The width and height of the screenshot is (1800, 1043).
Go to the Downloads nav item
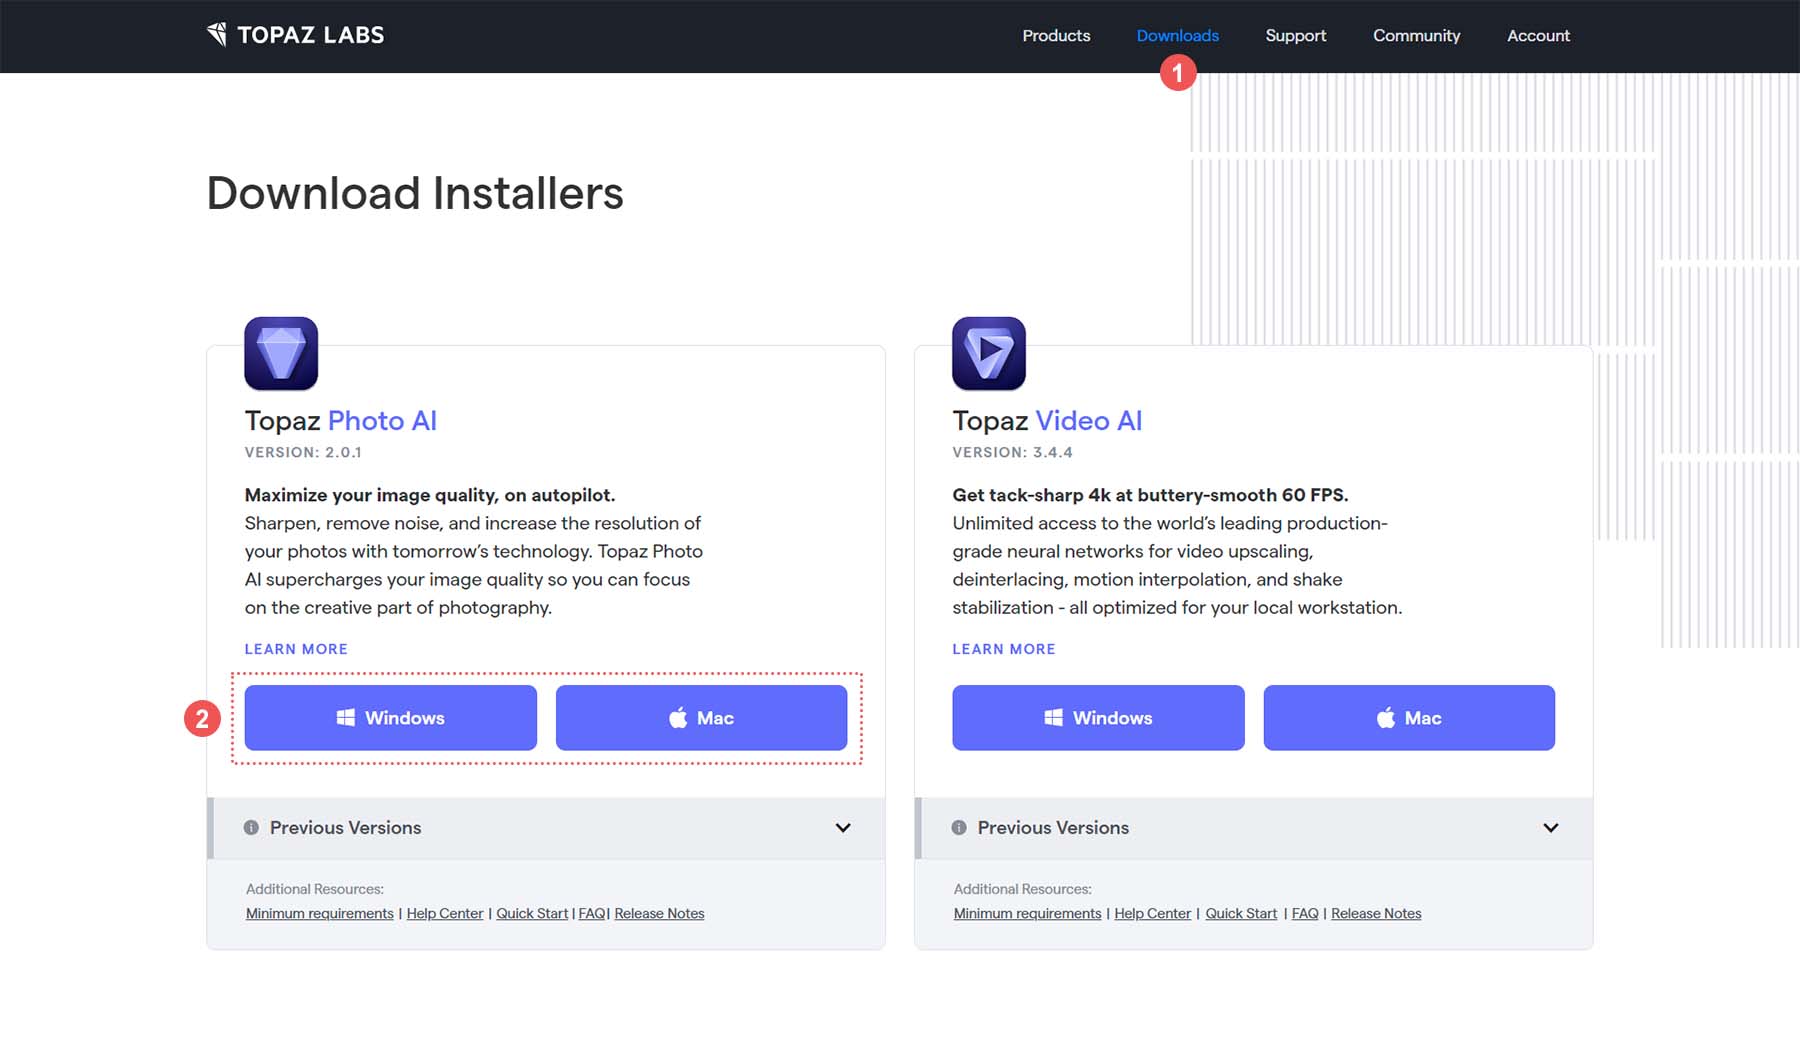(x=1177, y=36)
